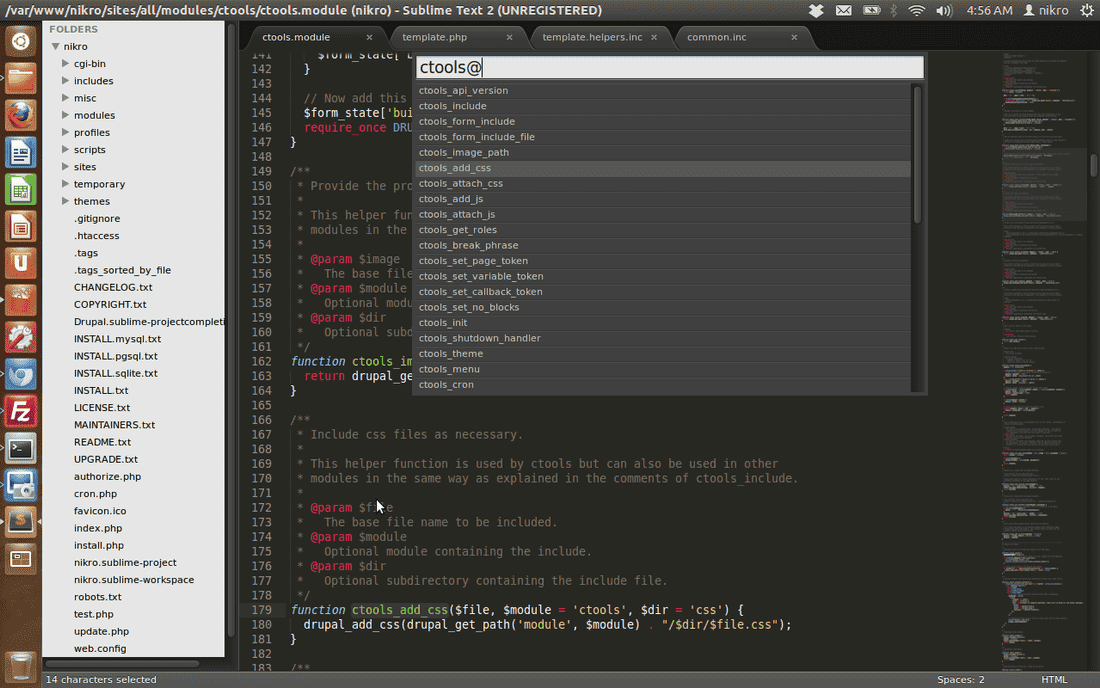
Task: Click the sidebar horizontal scrollbar
Action: coord(123,663)
